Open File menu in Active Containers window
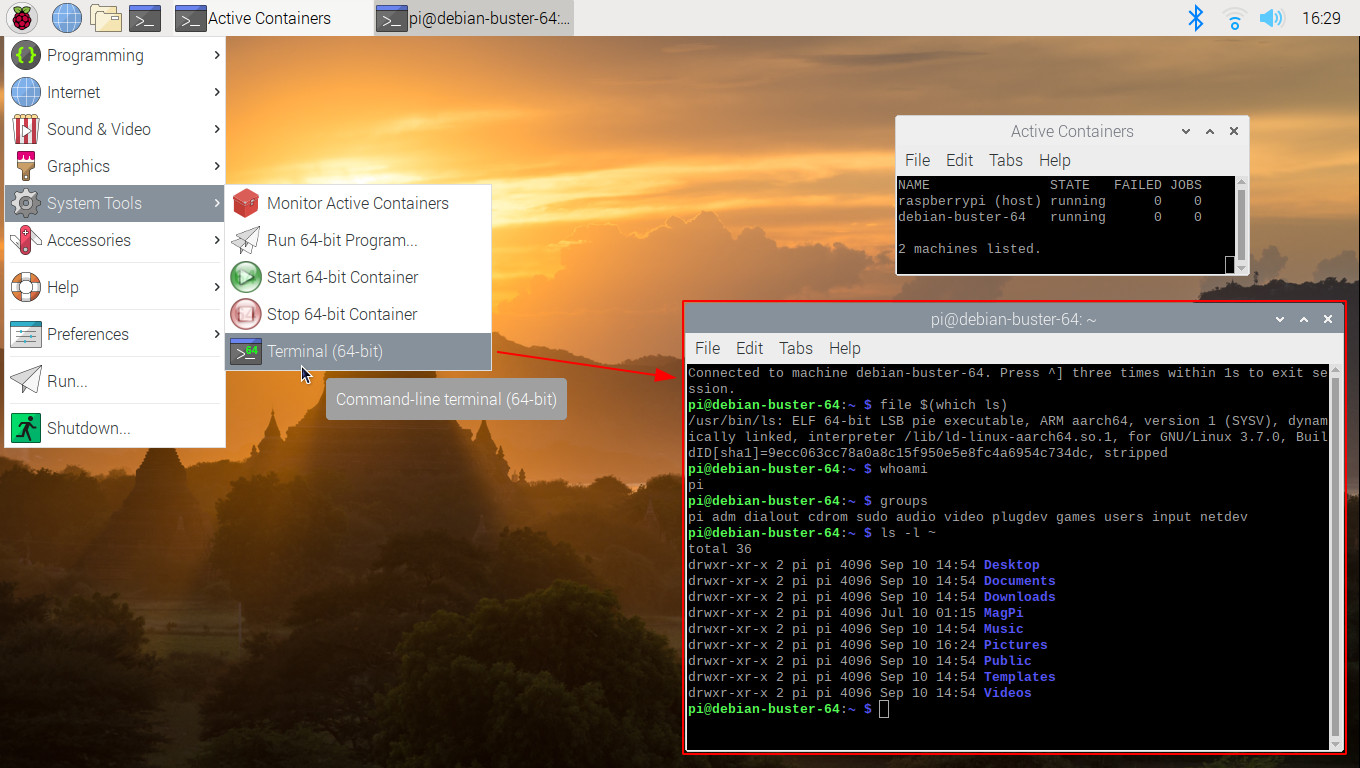Screen dimensions: 1360x768 coord(917,160)
